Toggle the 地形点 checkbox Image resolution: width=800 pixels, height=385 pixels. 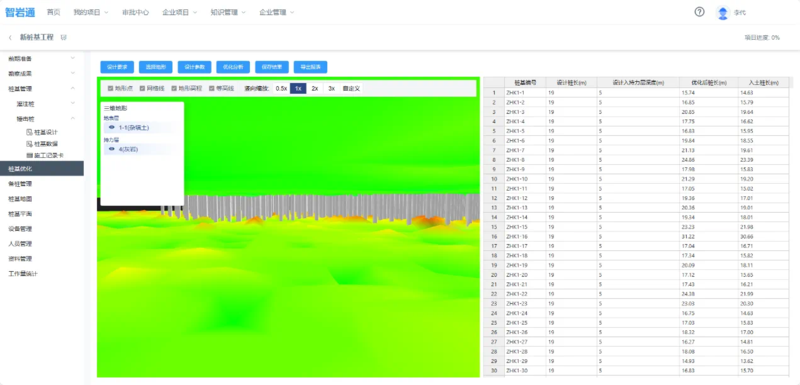110,88
